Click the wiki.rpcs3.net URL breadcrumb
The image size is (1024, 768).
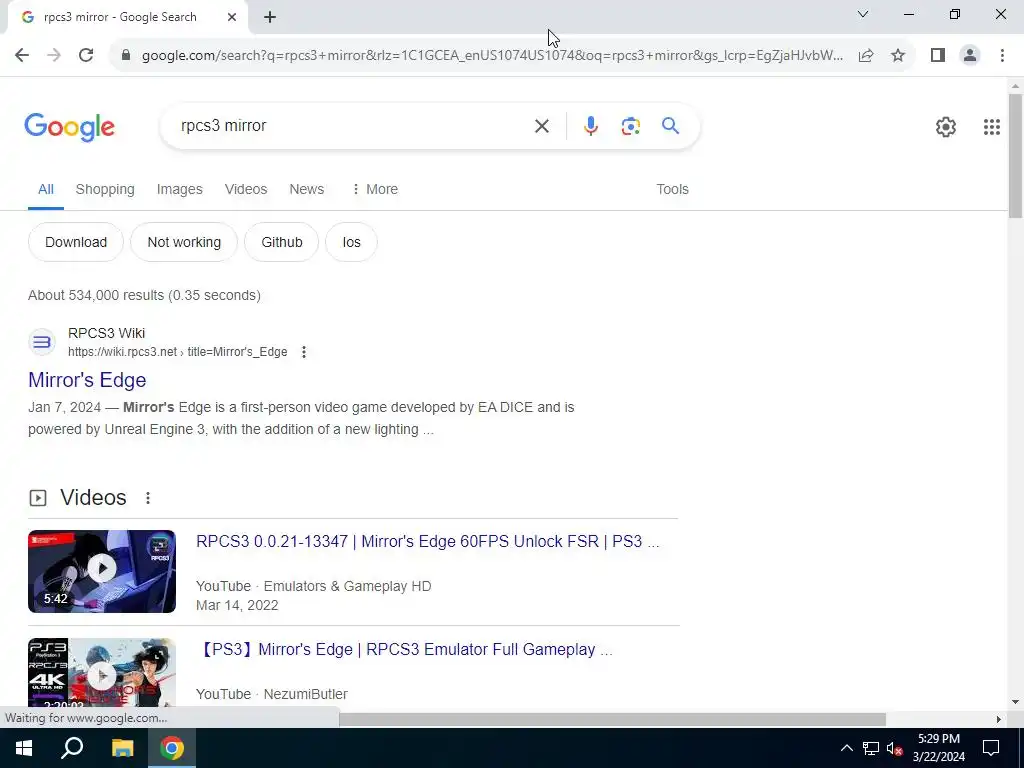click(178, 352)
